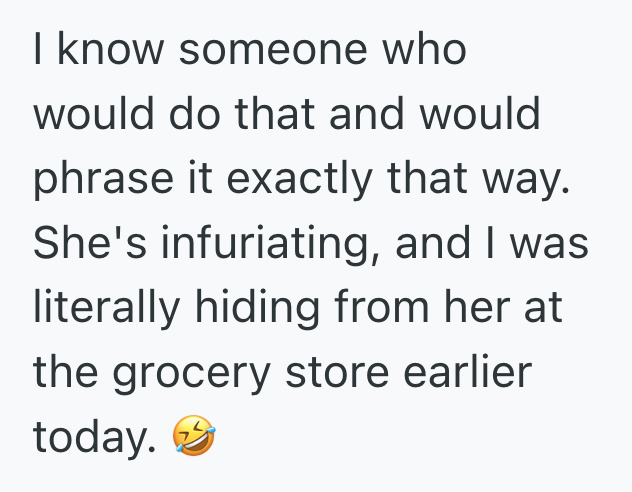Click the word "today."
The height and width of the screenshot is (492, 632).
(95, 436)
